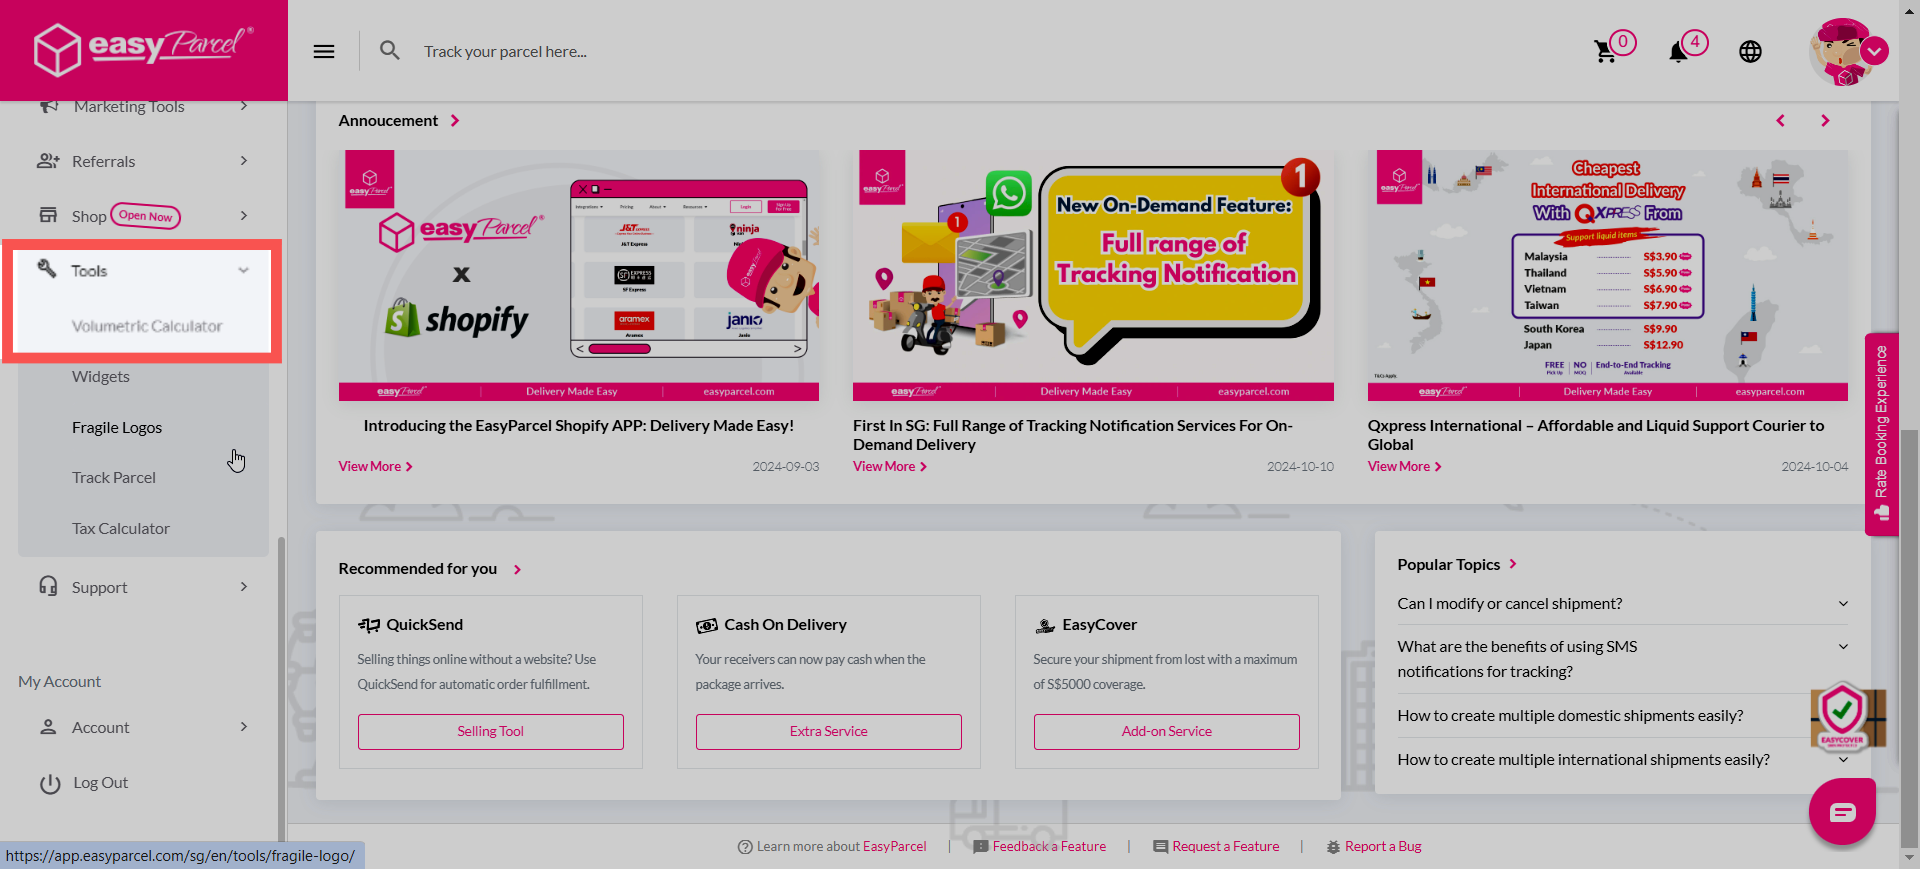Select Log Out in sidebar

(x=100, y=783)
